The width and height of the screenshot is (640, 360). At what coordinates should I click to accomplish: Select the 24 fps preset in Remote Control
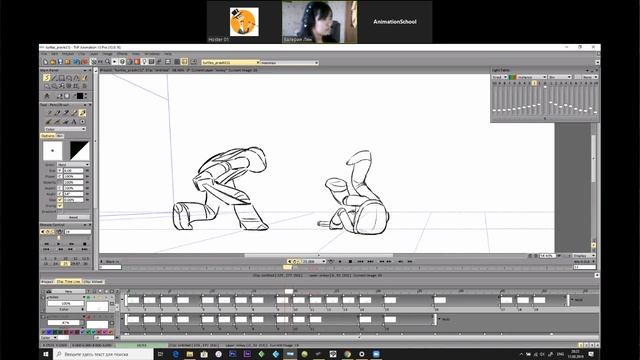point(56,264)
